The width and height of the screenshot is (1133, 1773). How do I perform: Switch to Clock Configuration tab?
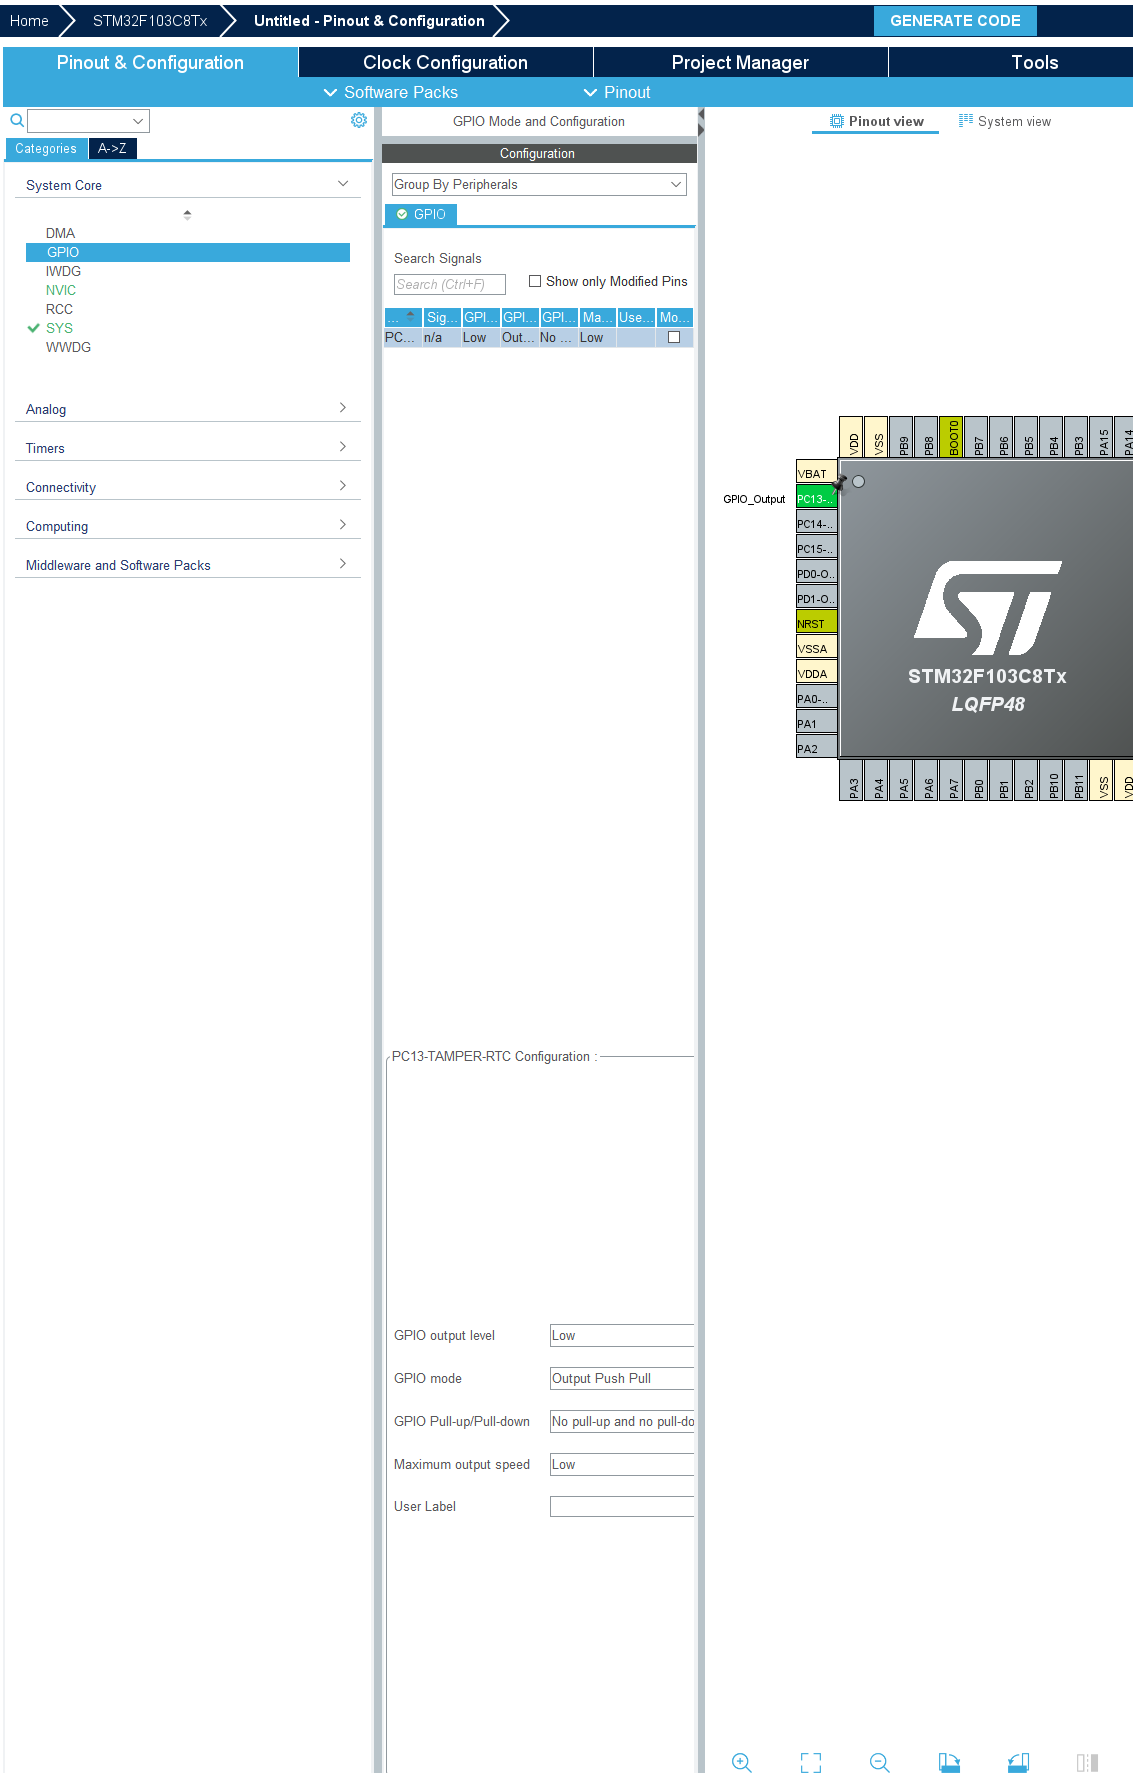point(445,62)
